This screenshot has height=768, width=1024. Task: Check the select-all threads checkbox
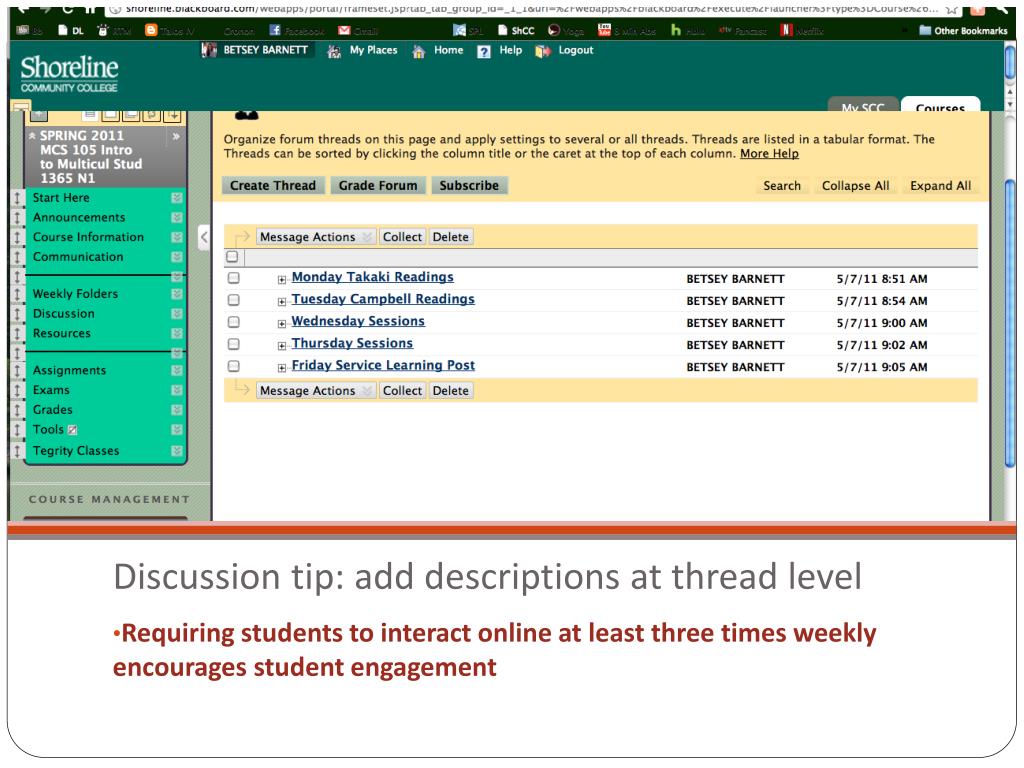232,257
